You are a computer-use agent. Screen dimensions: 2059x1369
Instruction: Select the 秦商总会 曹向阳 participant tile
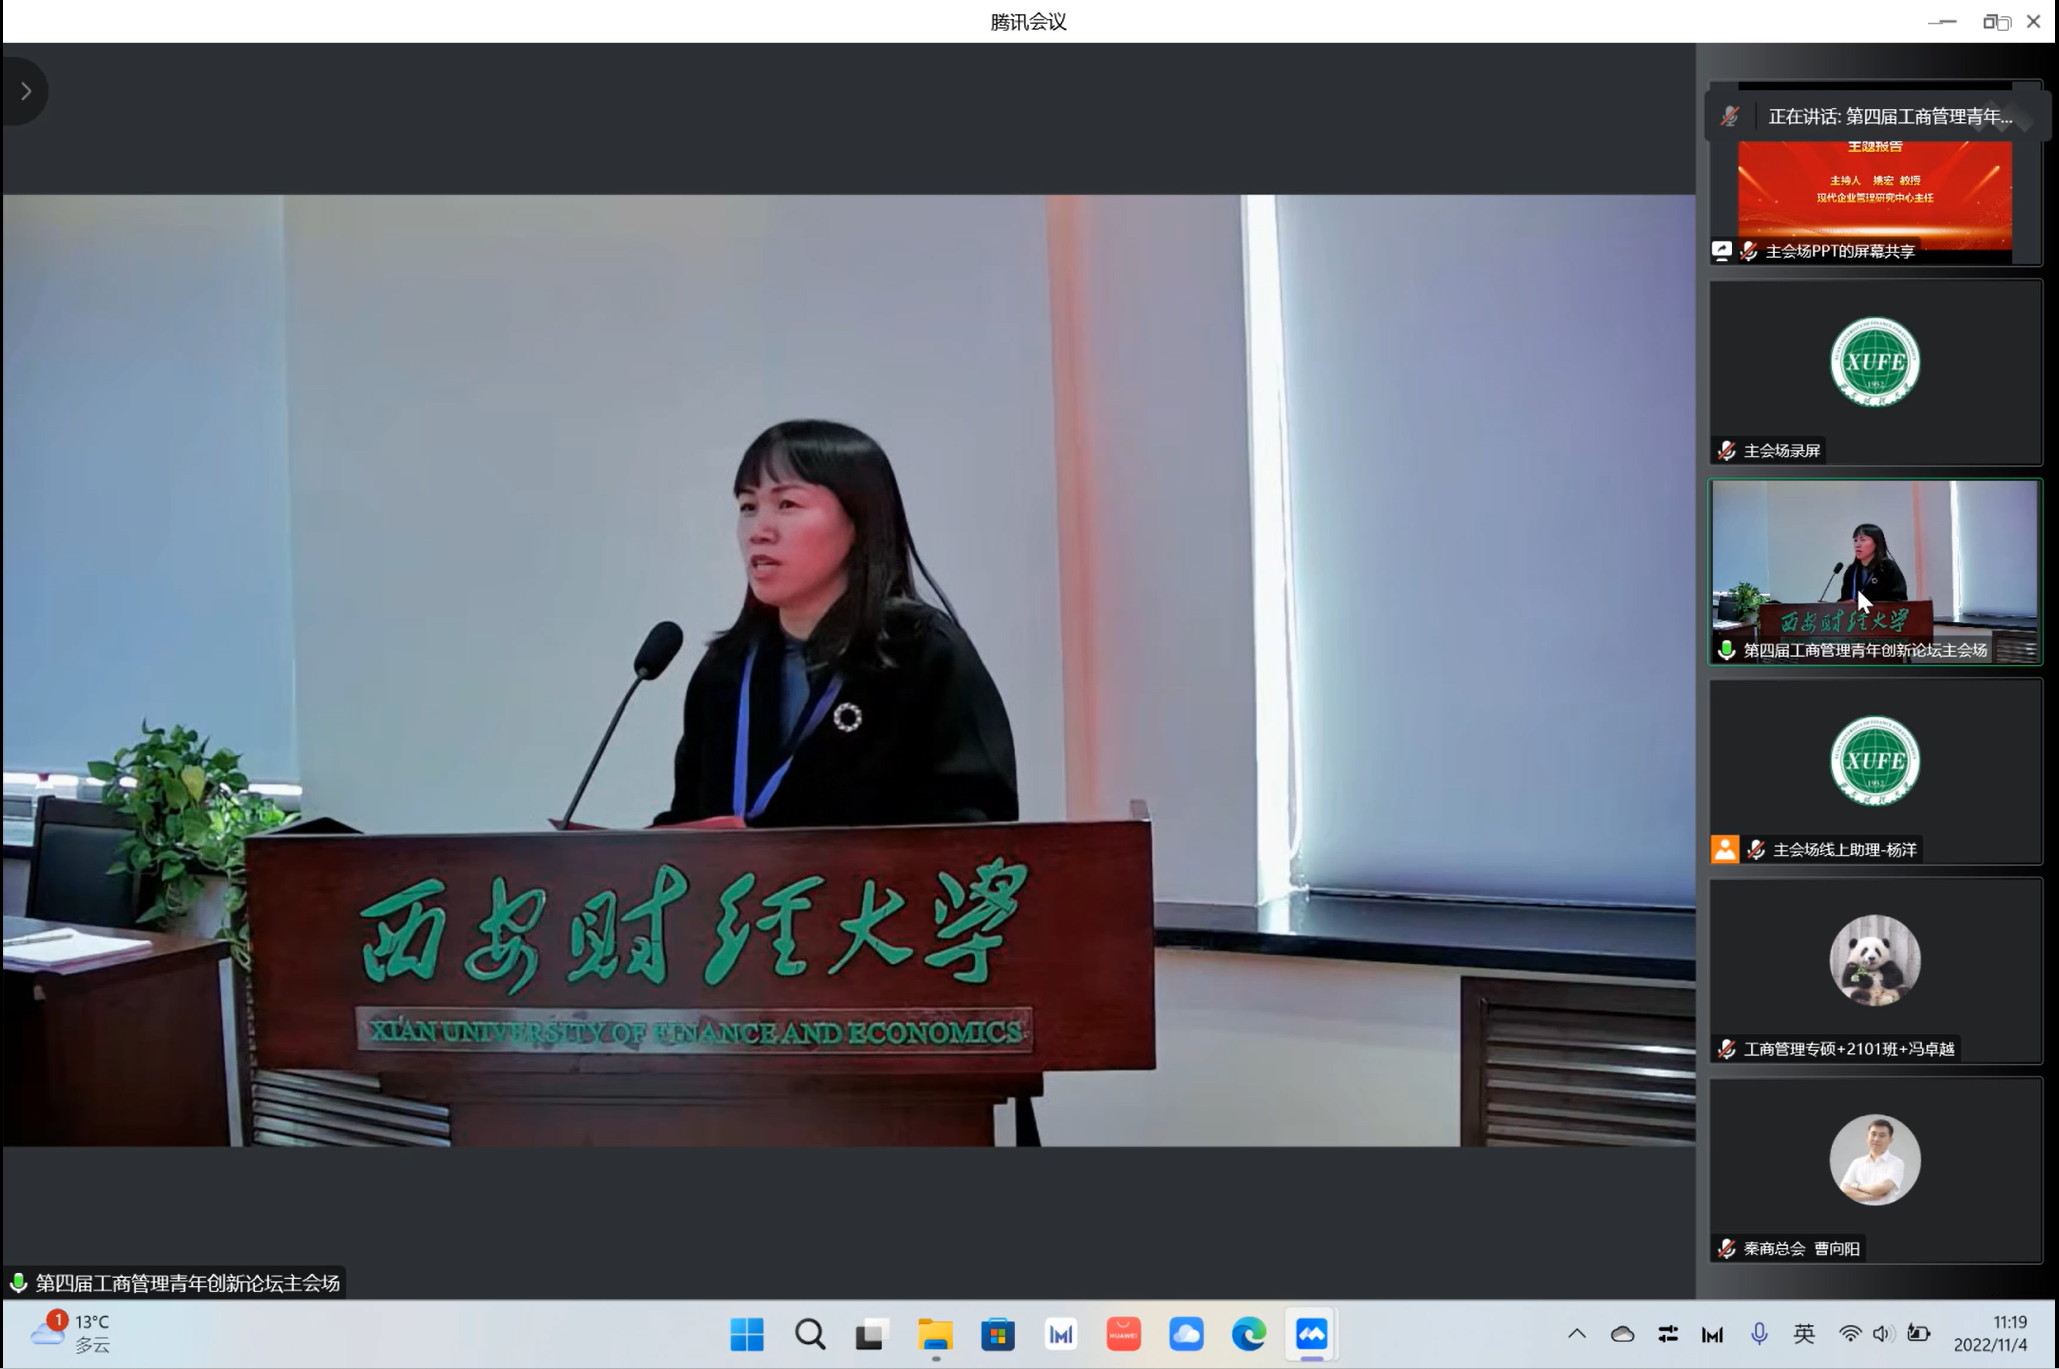(x=1875, y=1170)
